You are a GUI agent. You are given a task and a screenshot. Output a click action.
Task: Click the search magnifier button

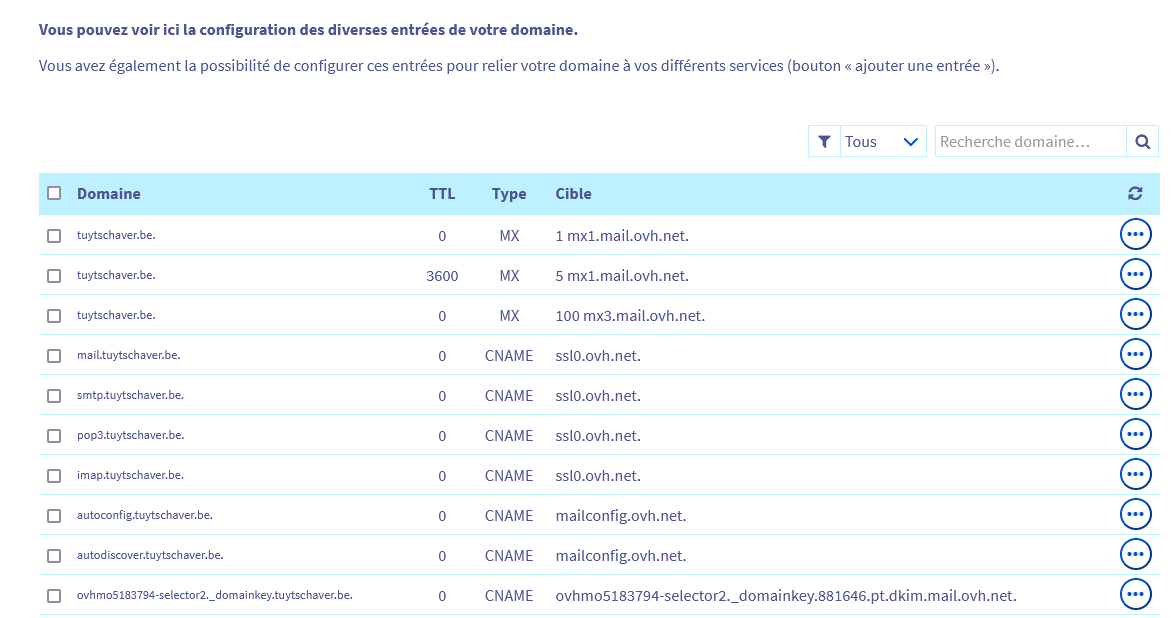pos(1142,142)
